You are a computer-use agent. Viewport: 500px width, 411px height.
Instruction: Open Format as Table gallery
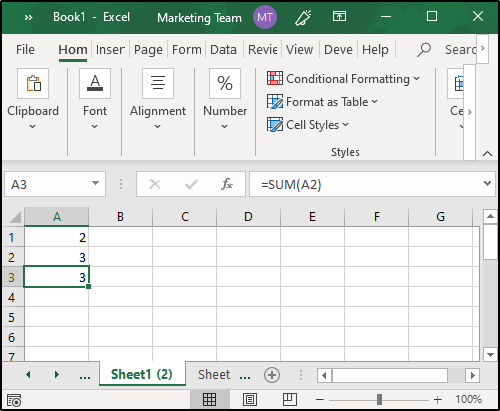tap(322, 102)
